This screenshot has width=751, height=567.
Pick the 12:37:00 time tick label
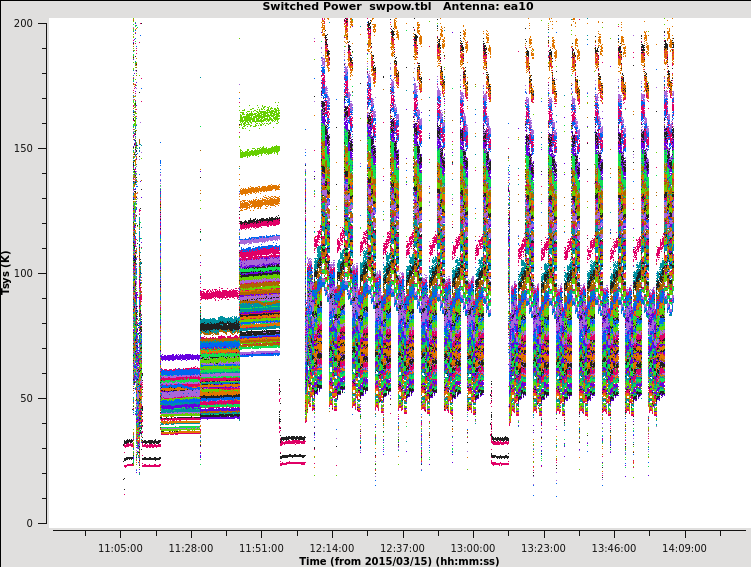pyautogui.click(x=402, y=548)
